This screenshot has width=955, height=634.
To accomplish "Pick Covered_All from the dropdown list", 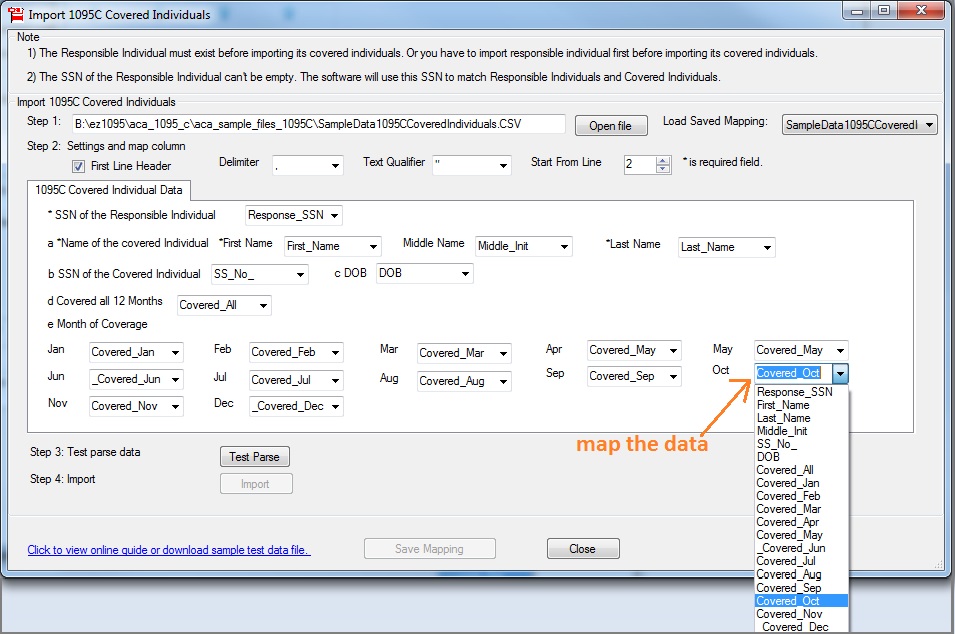I will click(784, 470).
